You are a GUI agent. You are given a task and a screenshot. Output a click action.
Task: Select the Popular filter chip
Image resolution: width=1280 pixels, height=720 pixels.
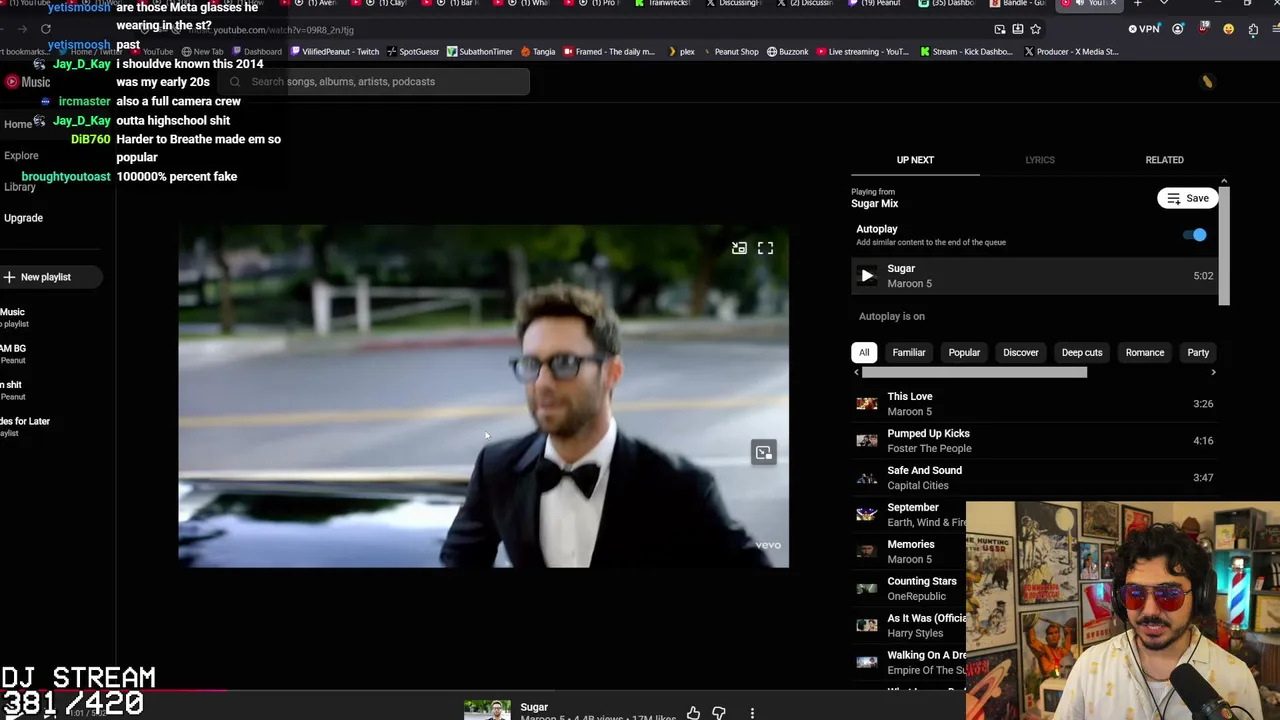pyautogui.click(x=964, y=352)
